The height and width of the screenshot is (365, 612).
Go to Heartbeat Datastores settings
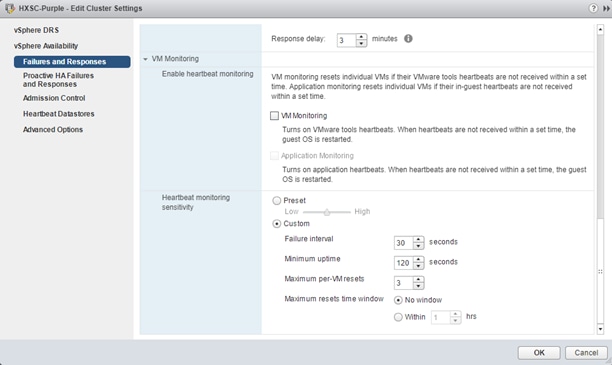coord(59,114)
